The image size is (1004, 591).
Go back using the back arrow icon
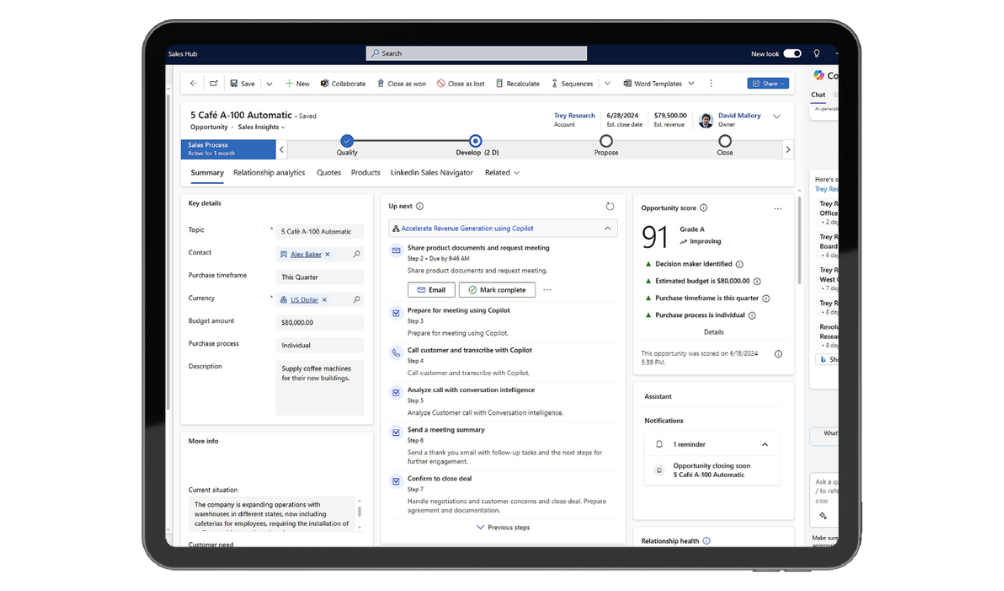coord(194,84)
